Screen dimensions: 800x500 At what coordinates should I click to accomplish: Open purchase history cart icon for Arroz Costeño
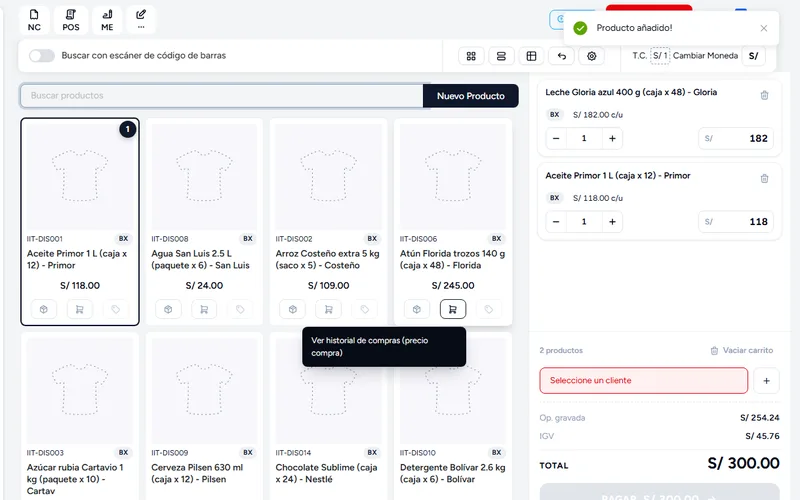[329, 309]
